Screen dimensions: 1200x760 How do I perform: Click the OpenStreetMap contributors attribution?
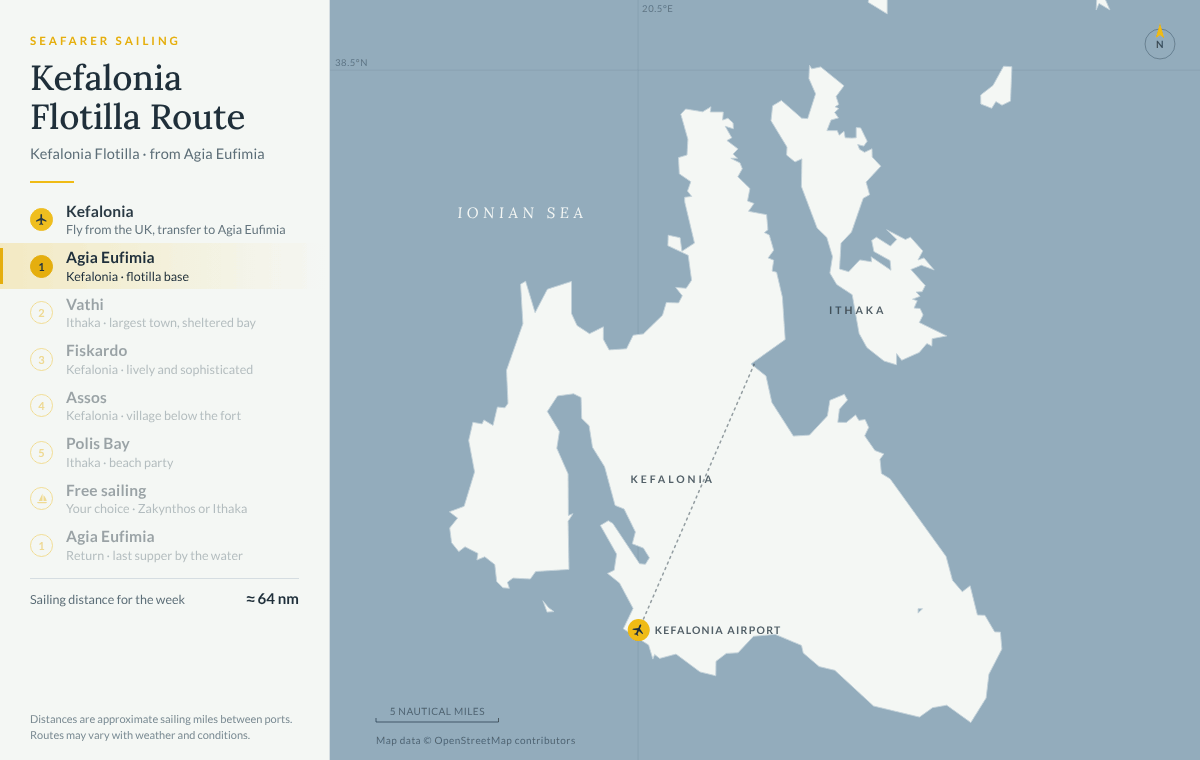click(475, 741)
